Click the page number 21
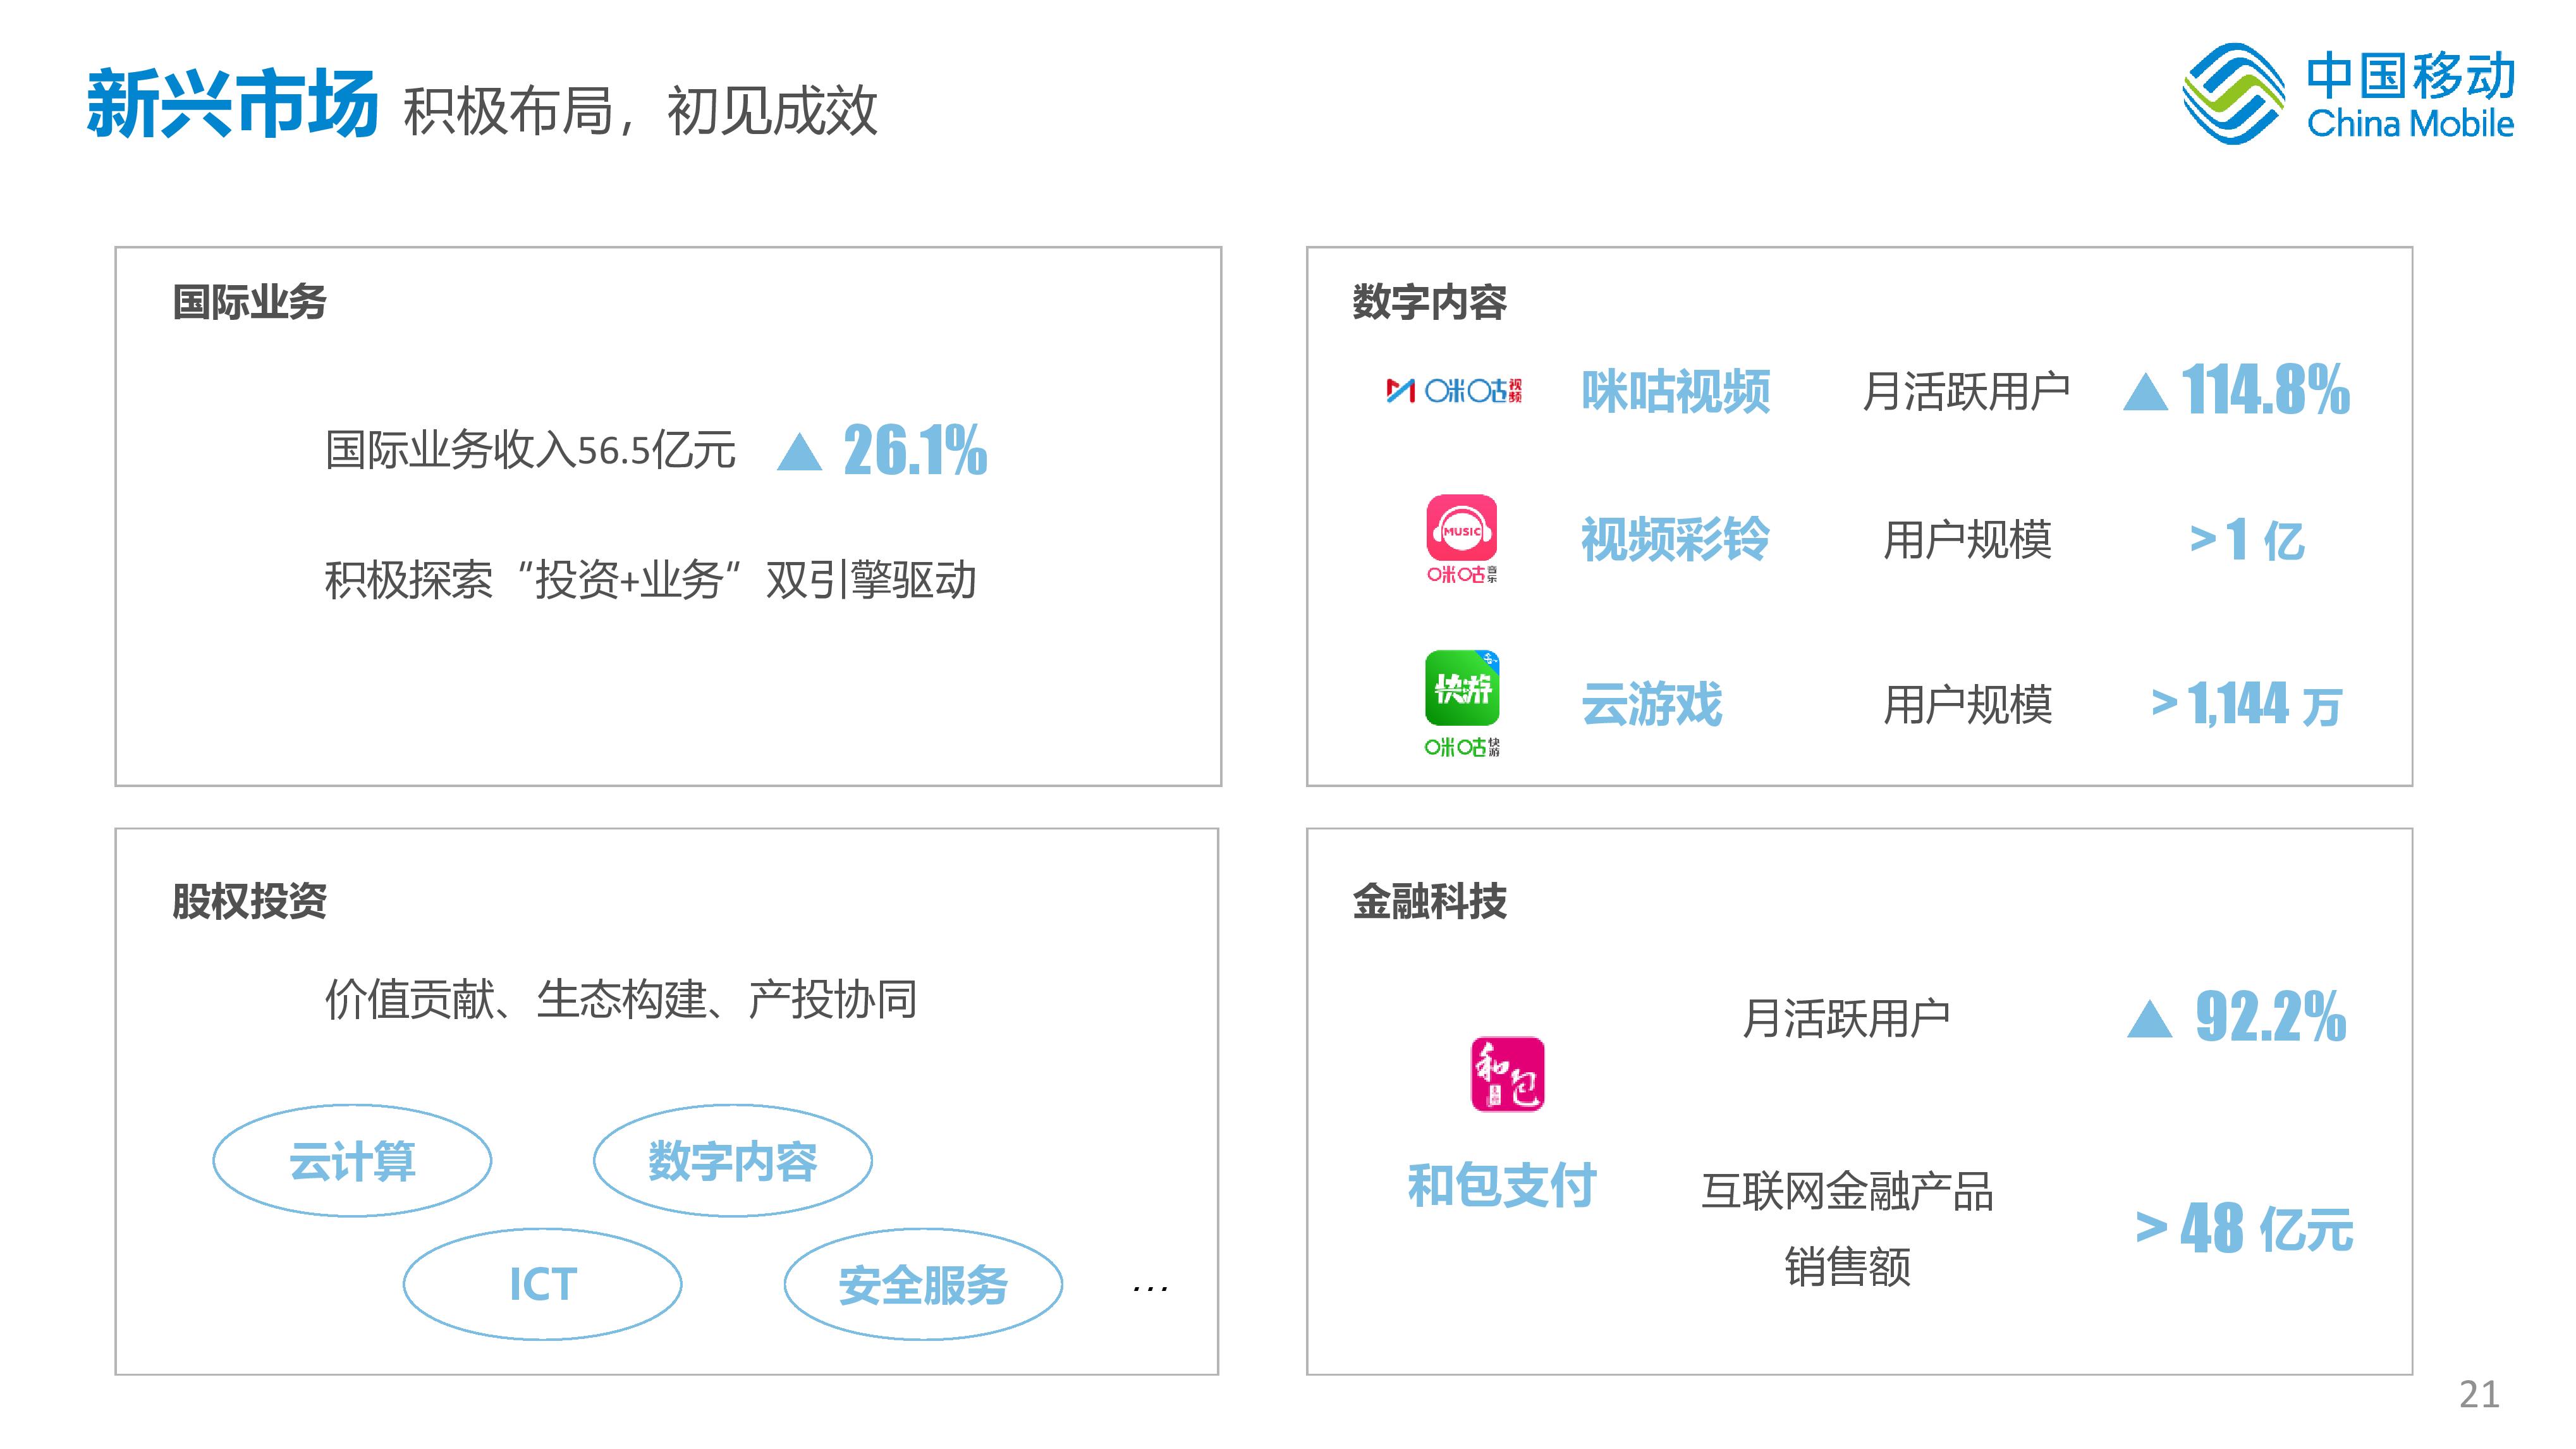Screen dimensions: 2576x1449 click(2479, 1394)
